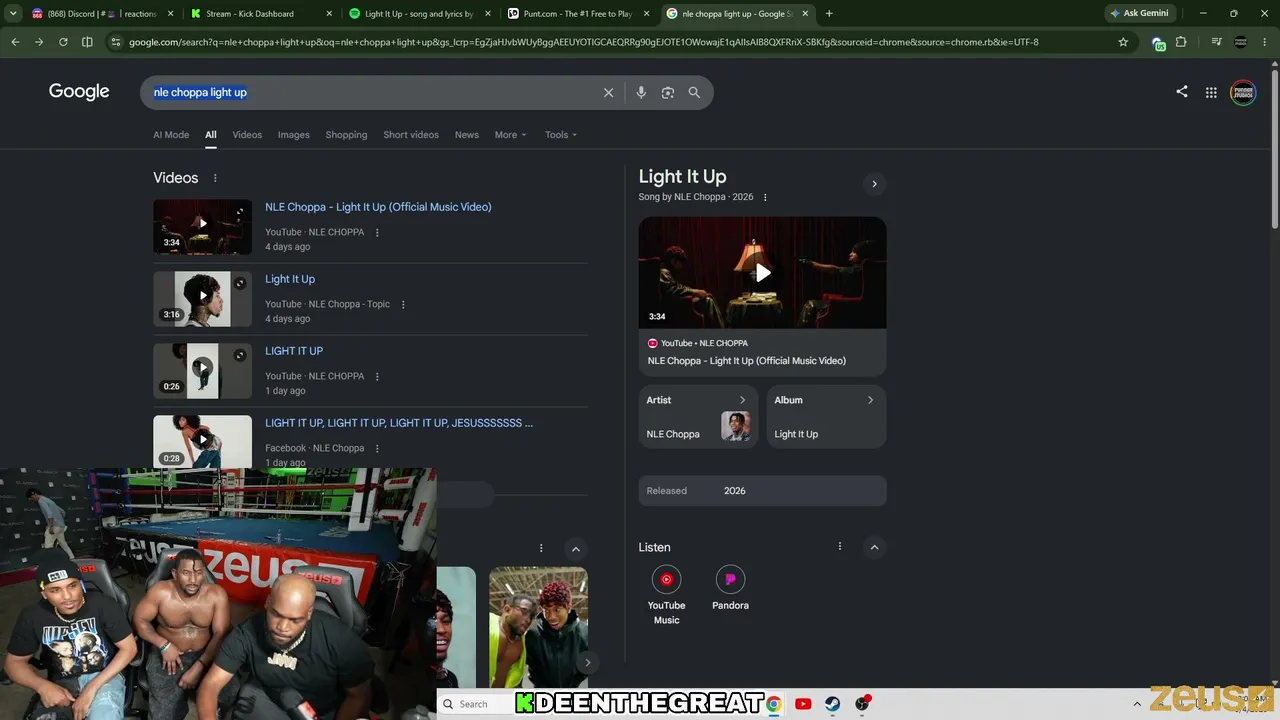Image resolution: width=1280 pixels, height=720 pixels.
Task: Open the Facebook LIGHT IT UP JESUSSSSSSS link
Action: point(399,423)
